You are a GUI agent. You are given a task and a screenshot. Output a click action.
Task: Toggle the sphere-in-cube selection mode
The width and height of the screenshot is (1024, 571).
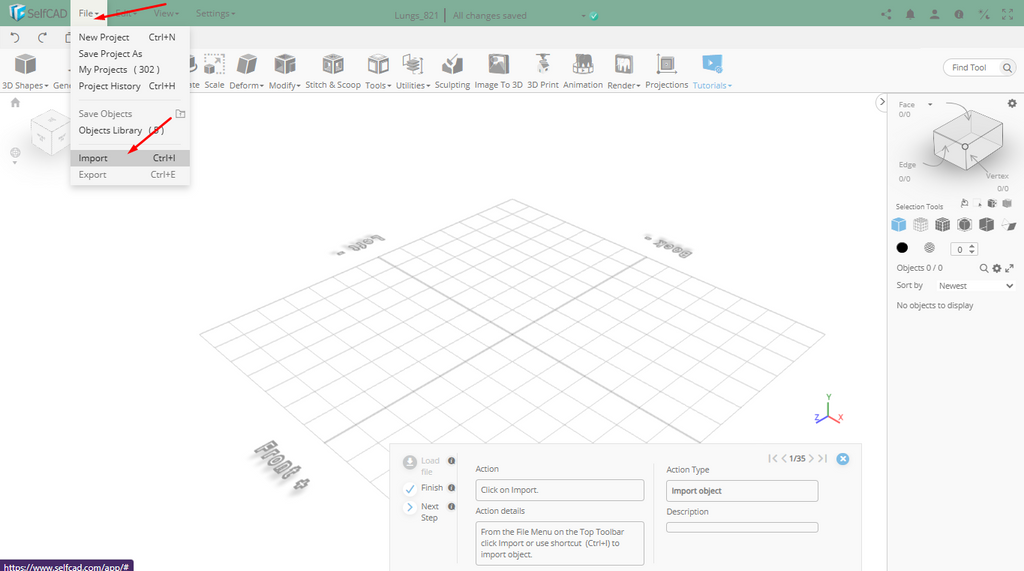point(965,225)
